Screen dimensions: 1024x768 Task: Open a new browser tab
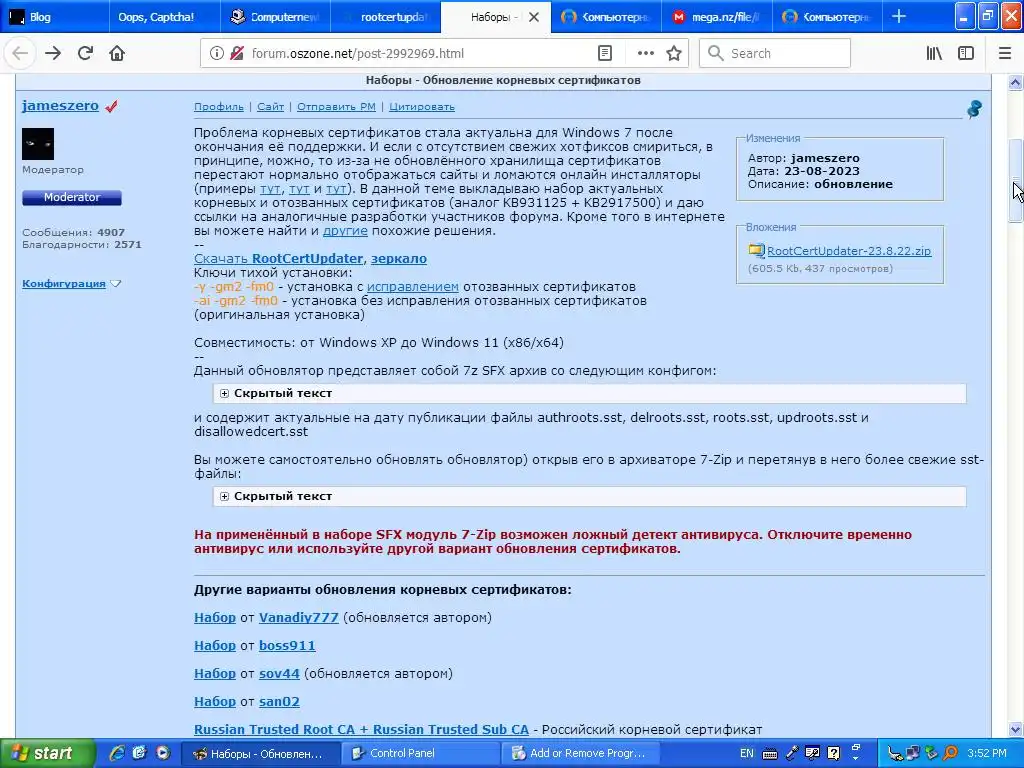tap(899, 16)
